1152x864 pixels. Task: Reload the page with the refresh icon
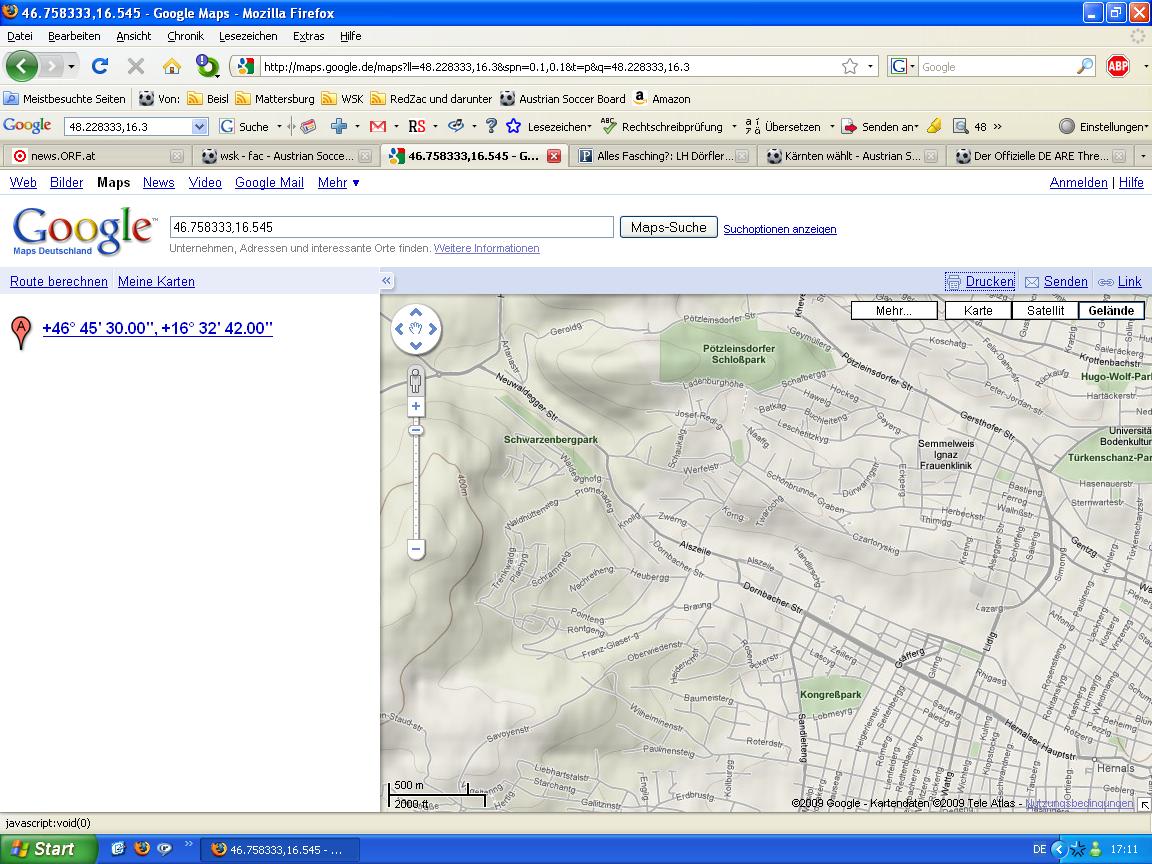(x=100, y=66)
